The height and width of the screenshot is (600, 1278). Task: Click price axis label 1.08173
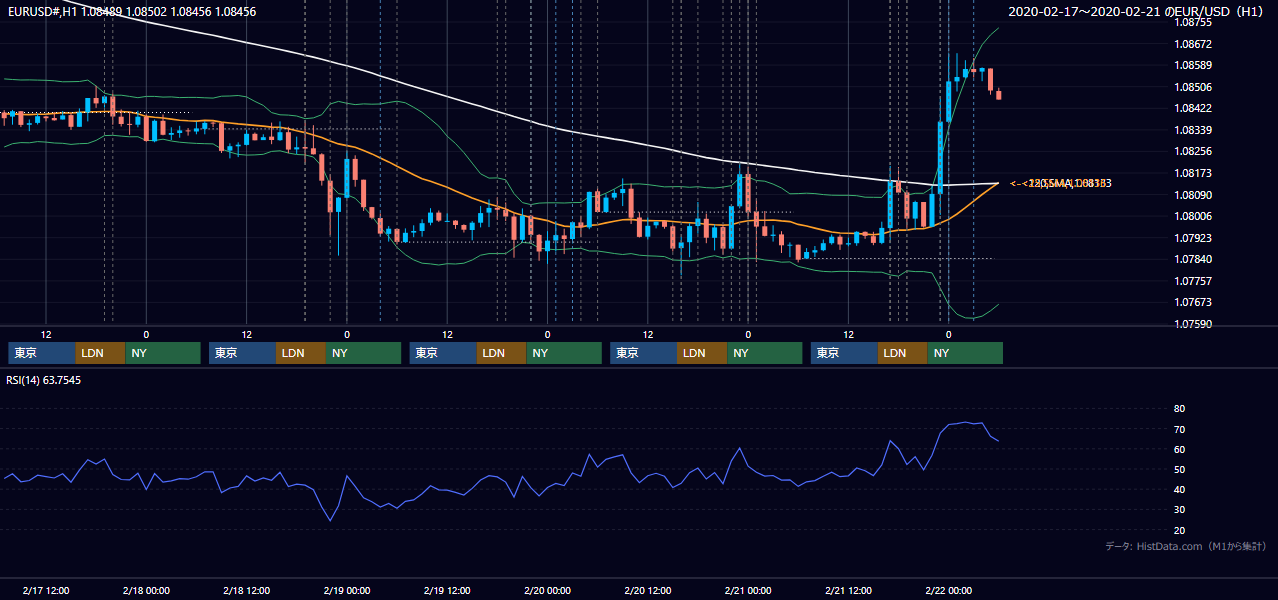click(x=1195, y=173)
